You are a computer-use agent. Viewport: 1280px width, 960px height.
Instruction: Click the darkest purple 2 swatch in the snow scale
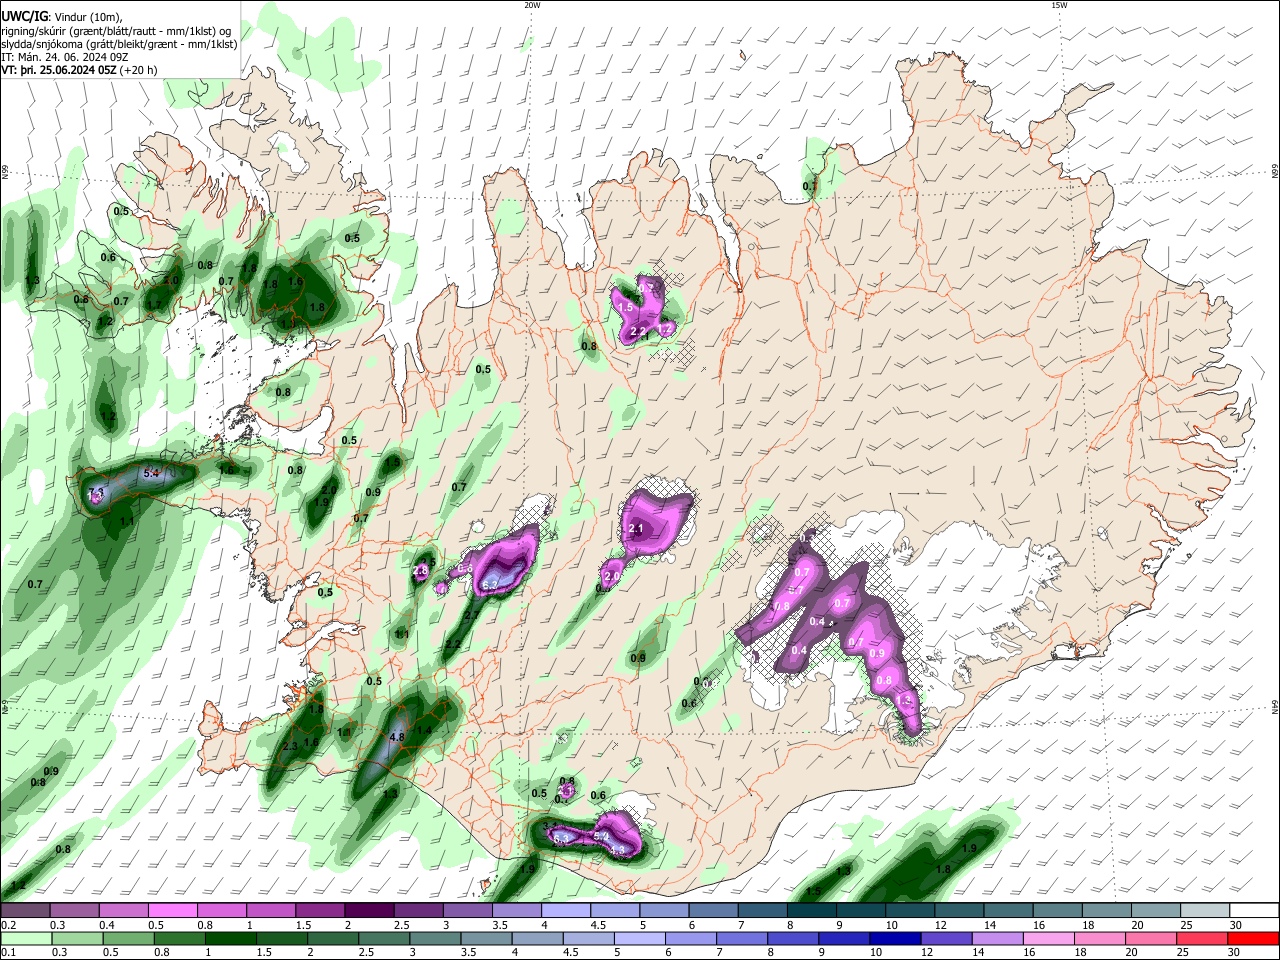point(369,911)
